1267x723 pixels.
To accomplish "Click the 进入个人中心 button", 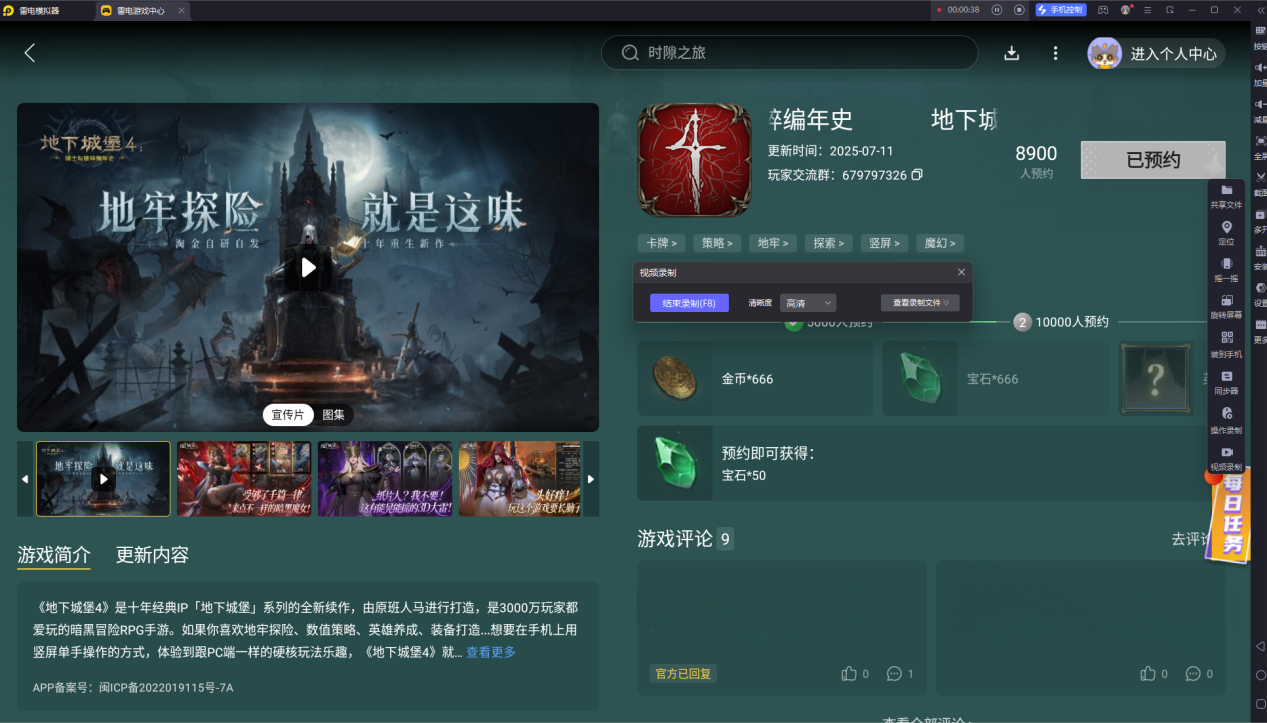I will 1157,54.
